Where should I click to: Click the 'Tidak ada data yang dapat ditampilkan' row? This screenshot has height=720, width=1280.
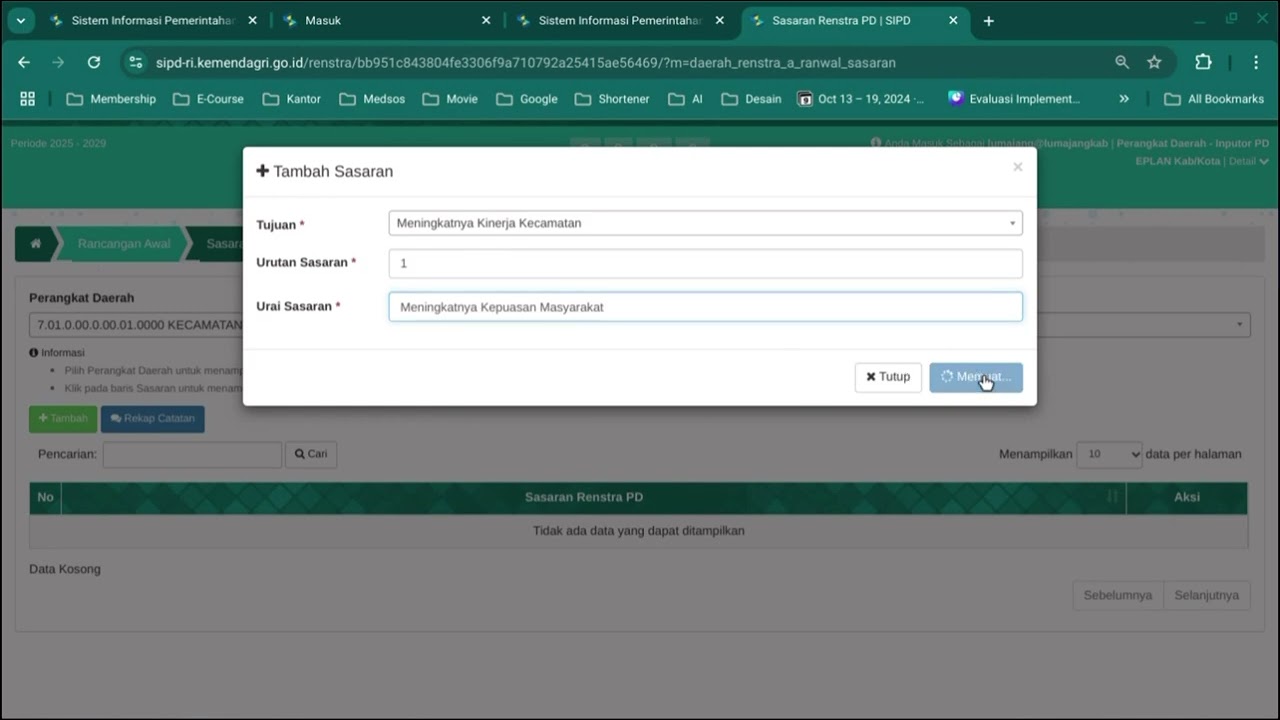coord(639,531)
